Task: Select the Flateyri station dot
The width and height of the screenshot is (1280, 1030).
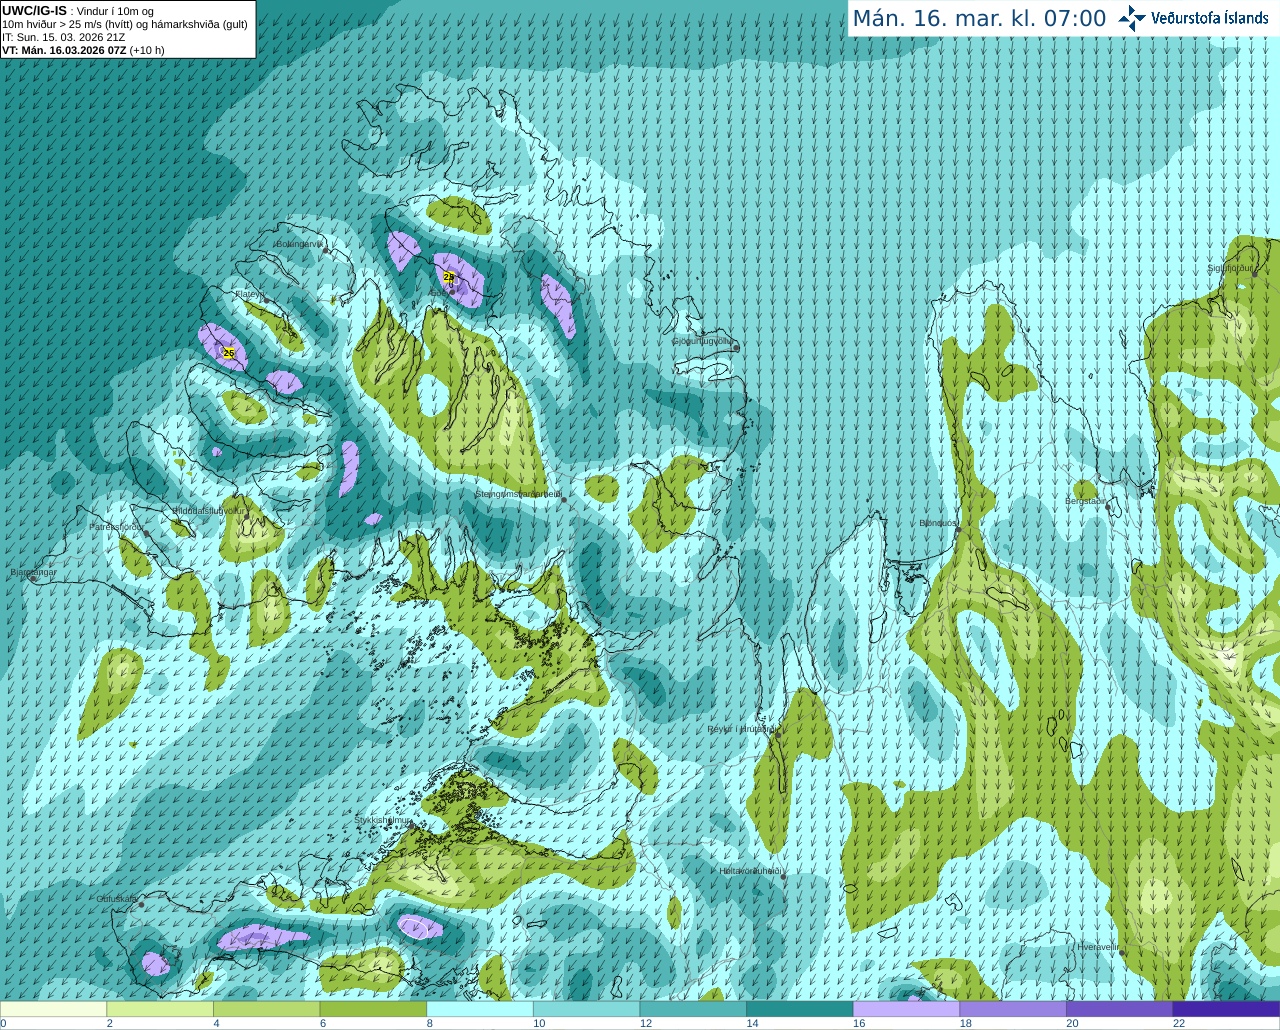Action: click(x=266, y=300)
